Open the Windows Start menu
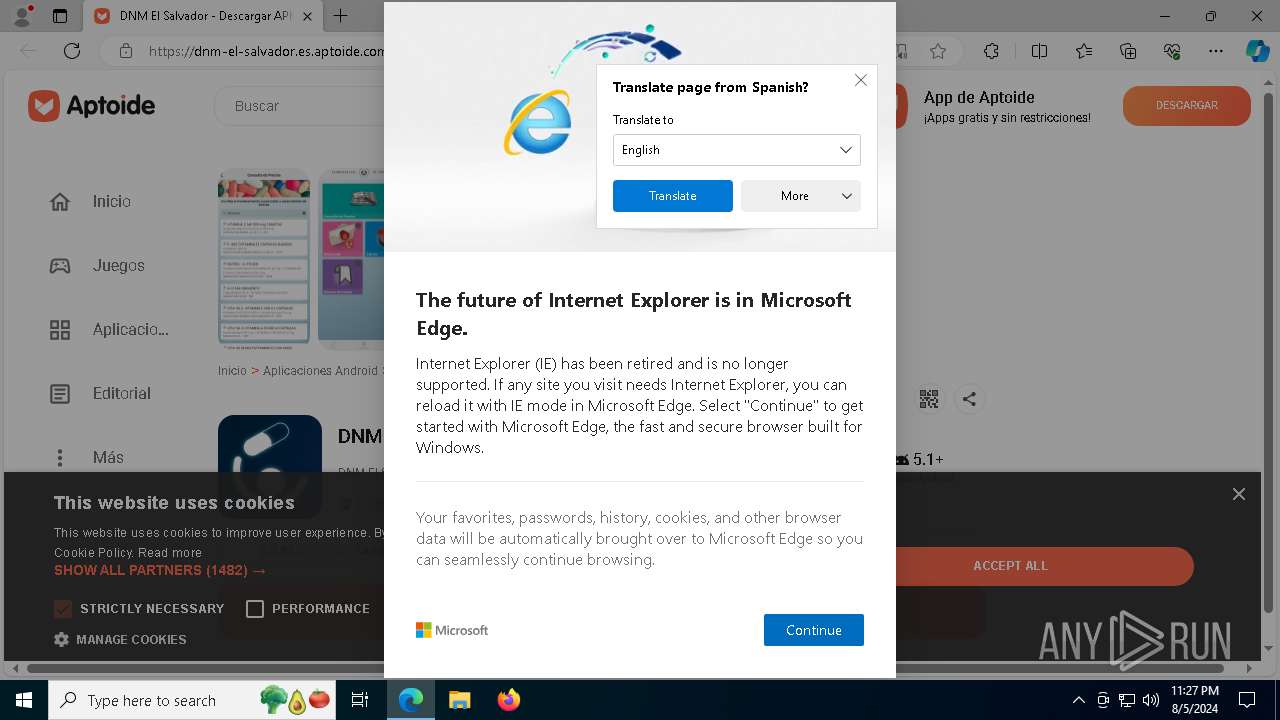1280x720 pixels. tap(24, 700)
